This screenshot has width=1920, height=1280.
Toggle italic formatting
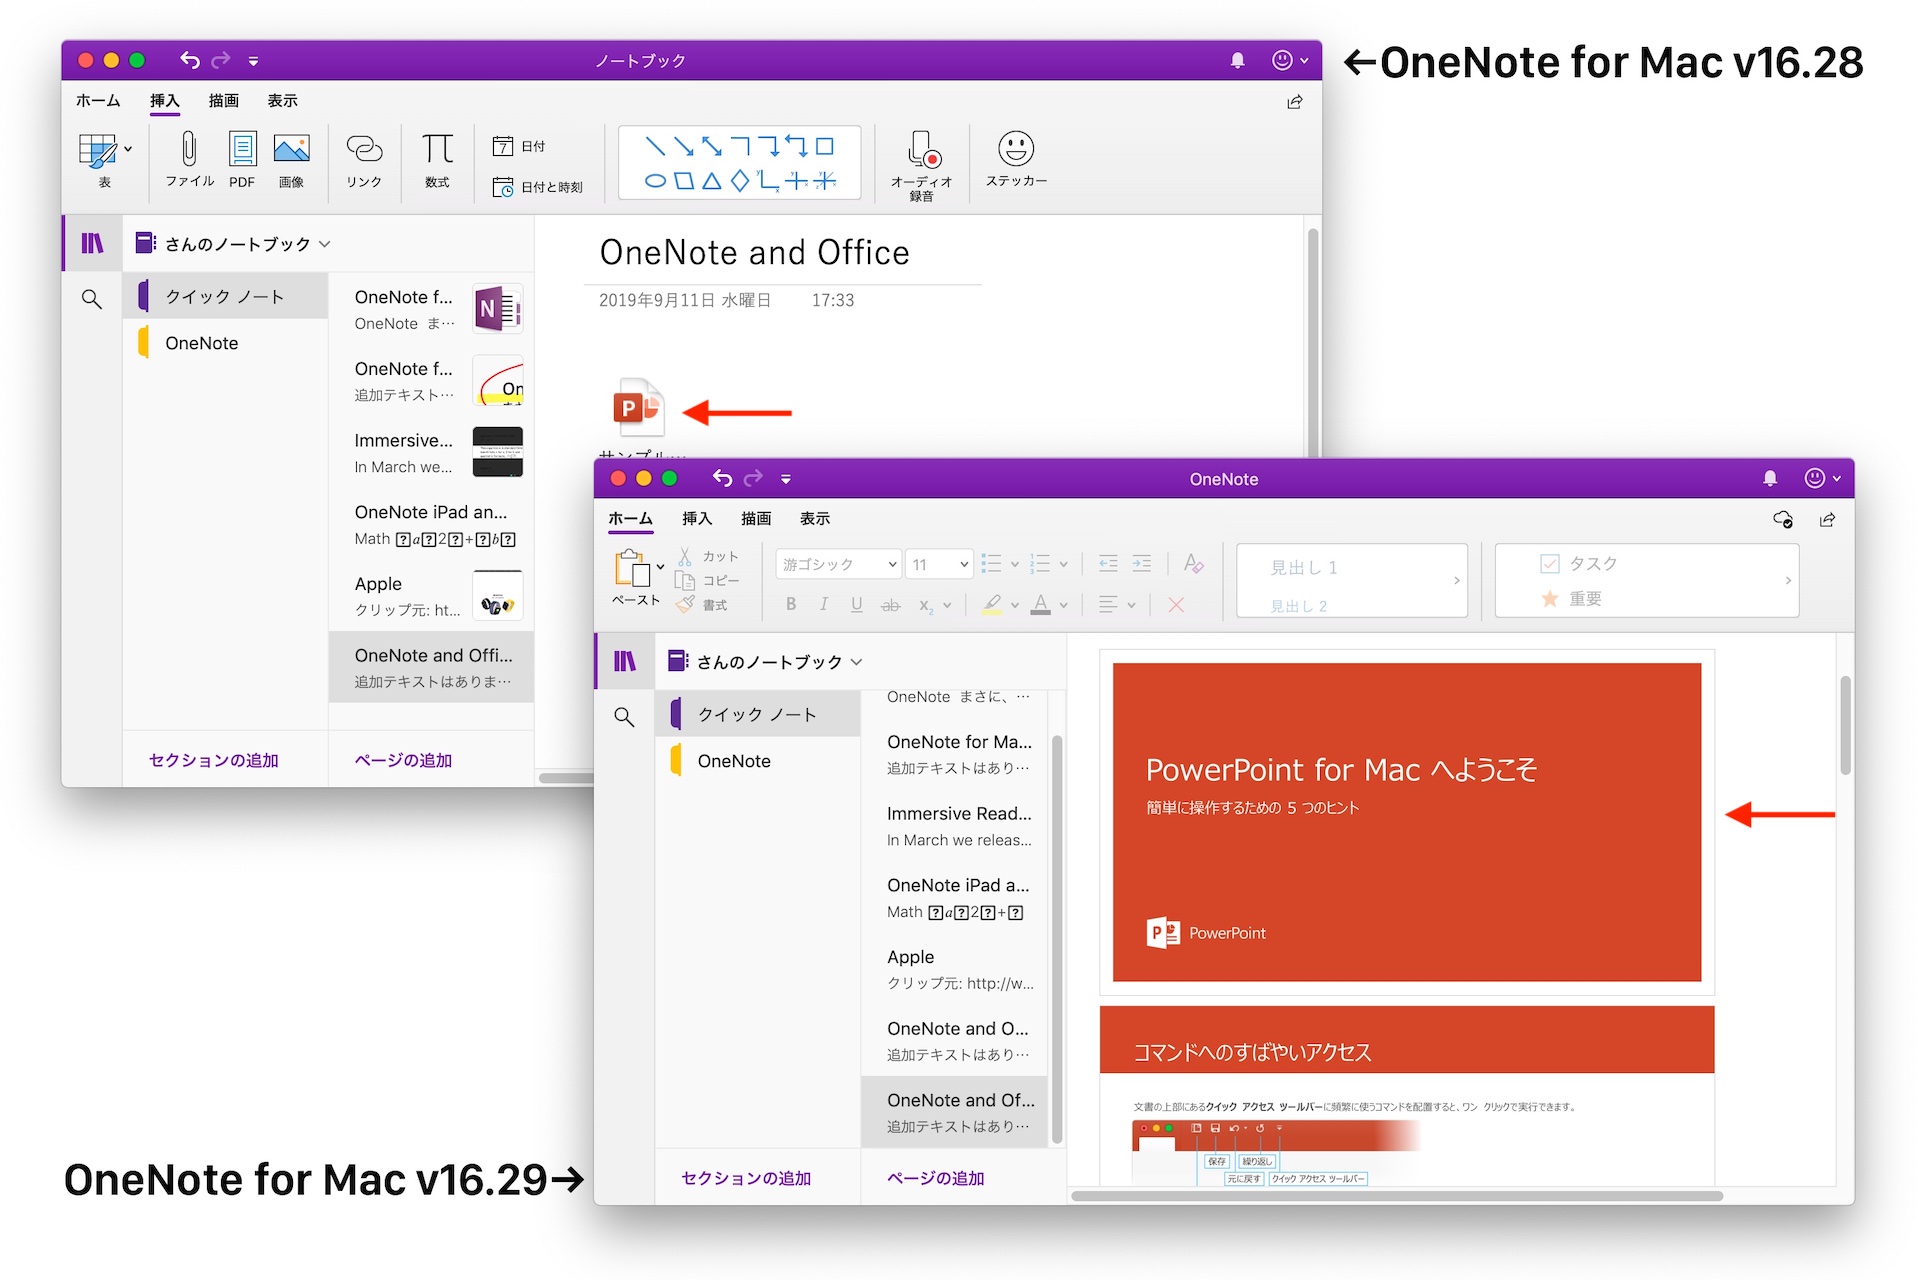[824, 604]
